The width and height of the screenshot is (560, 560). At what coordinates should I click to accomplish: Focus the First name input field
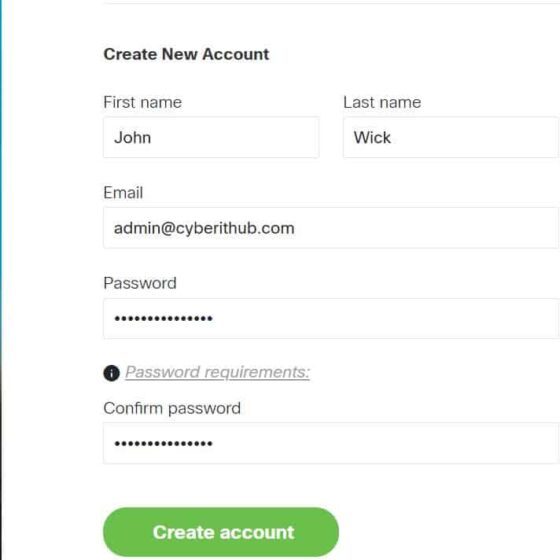coord(211,138)
